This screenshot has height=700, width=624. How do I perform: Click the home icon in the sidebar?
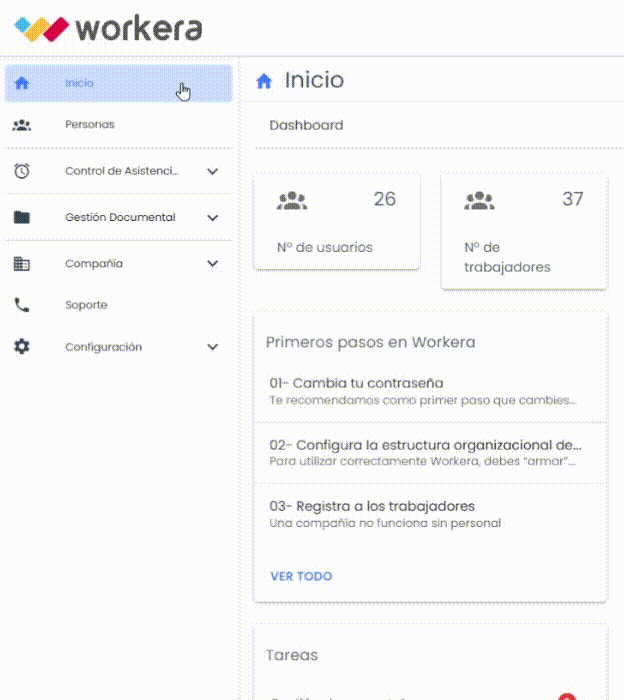point(22,83)
